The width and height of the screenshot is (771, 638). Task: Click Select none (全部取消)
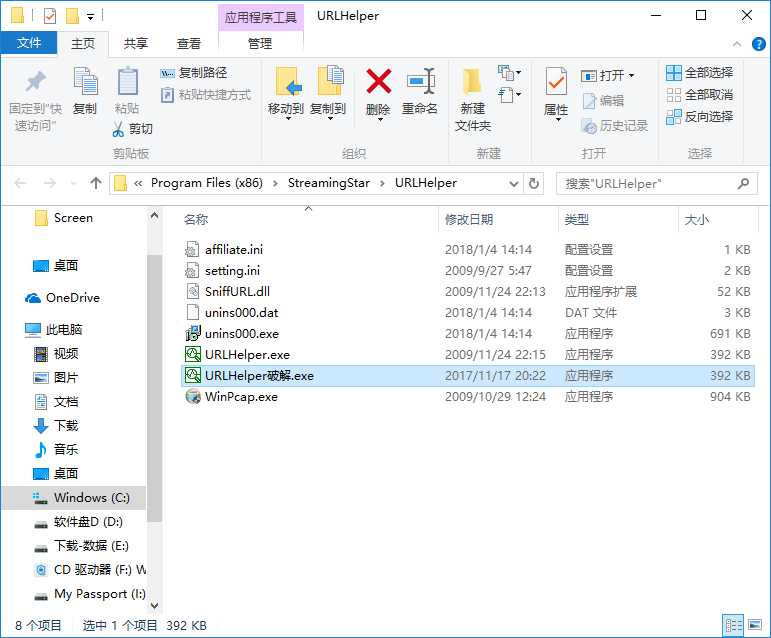click(700, 94)
